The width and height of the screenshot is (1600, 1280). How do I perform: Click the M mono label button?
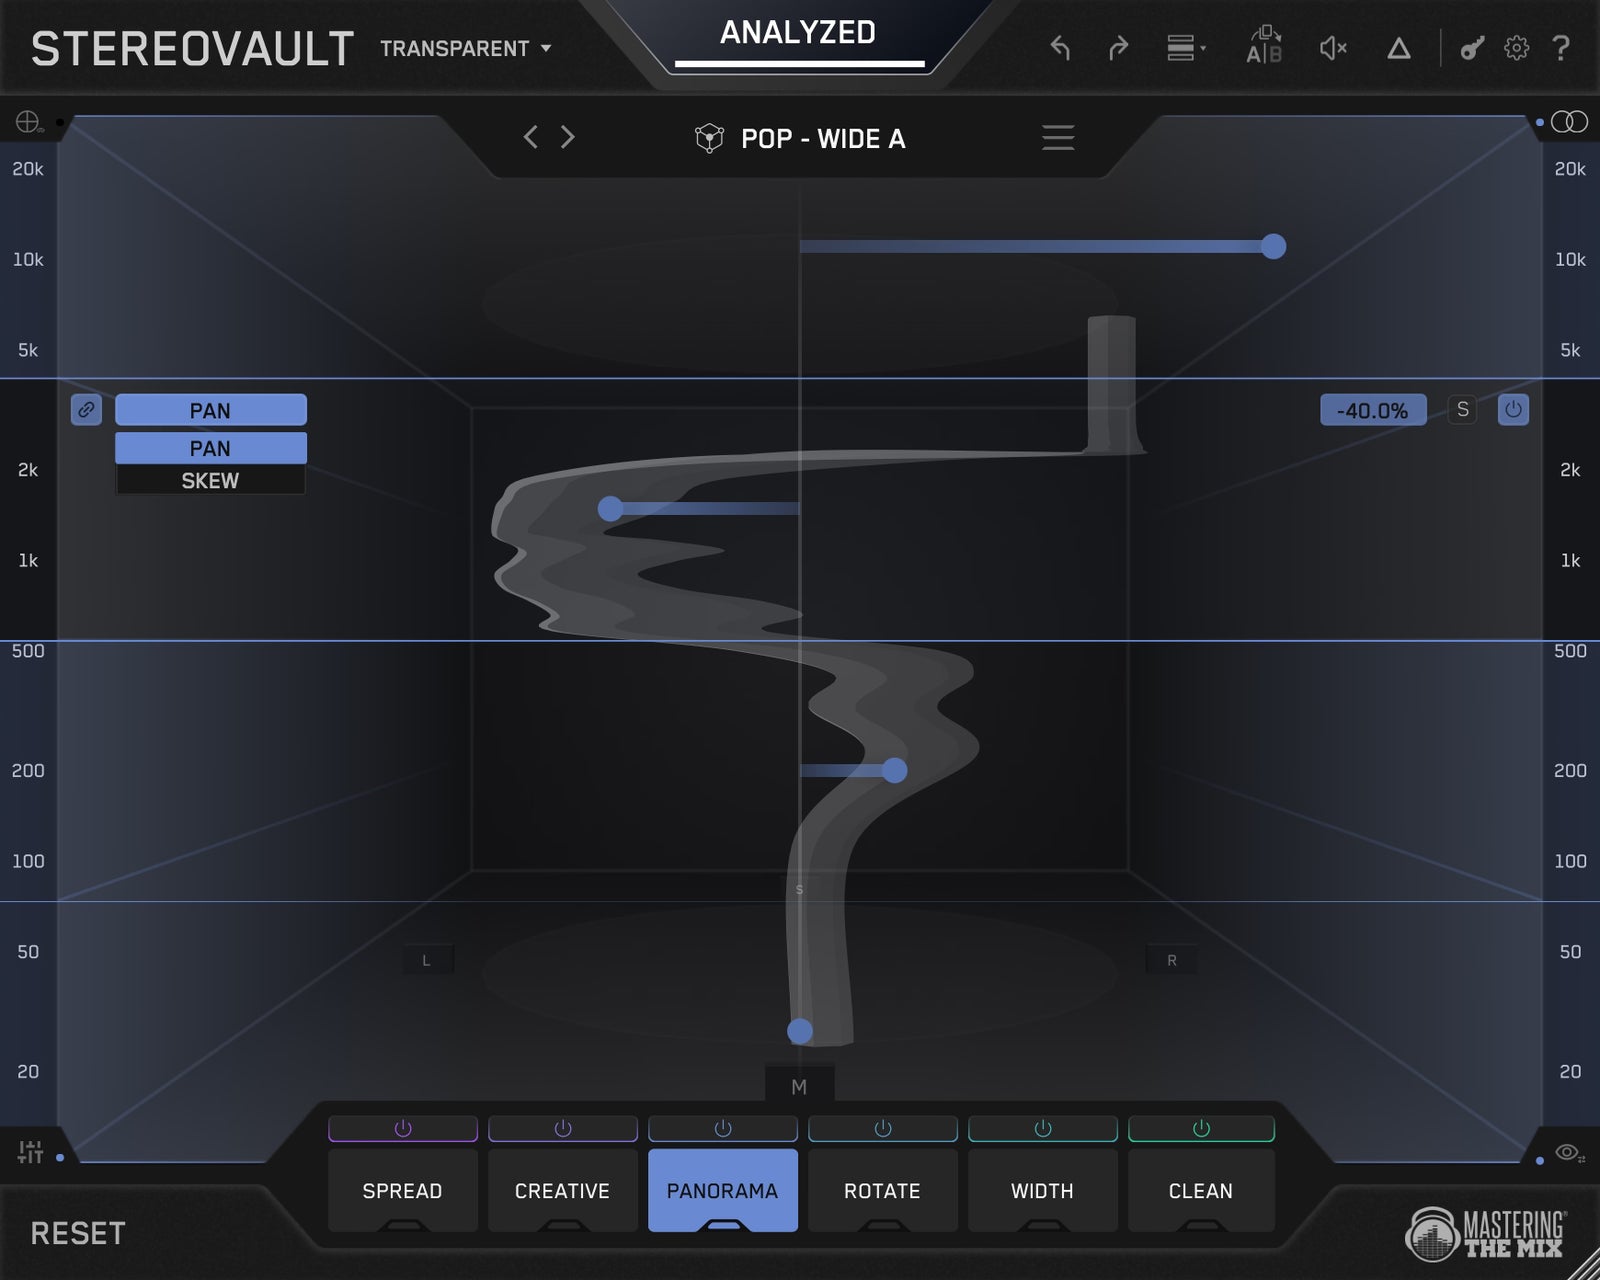tap(799, 1086)
